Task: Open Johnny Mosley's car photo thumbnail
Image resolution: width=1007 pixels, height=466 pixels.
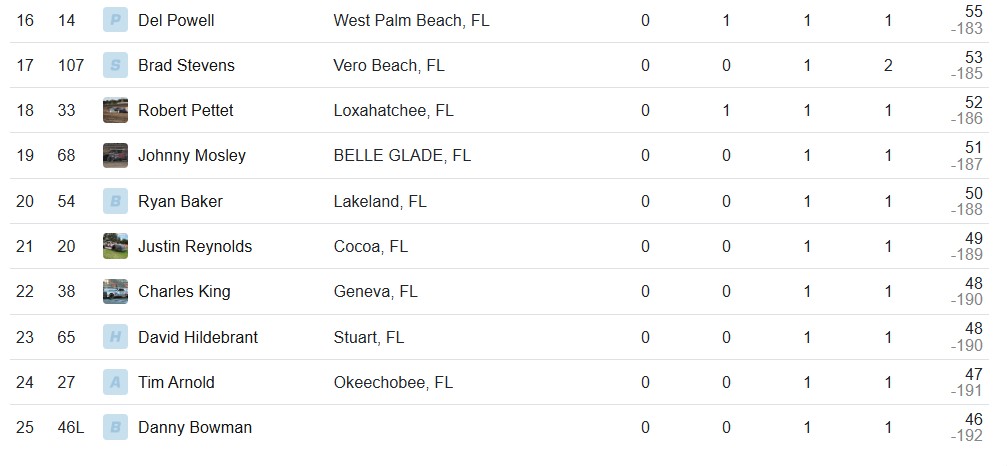Action: click(x=115, y=155)
